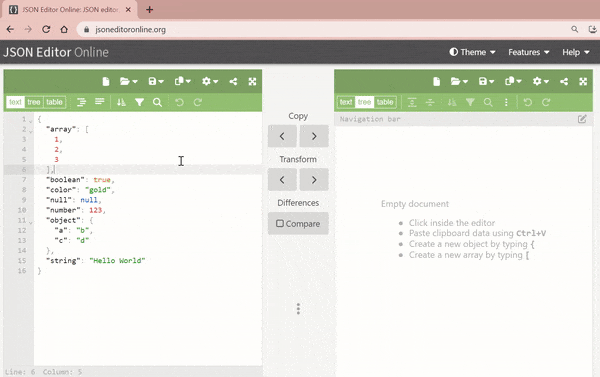Open the Features menu
Viewport: 600px width, 377px height.
pos(528,52)
